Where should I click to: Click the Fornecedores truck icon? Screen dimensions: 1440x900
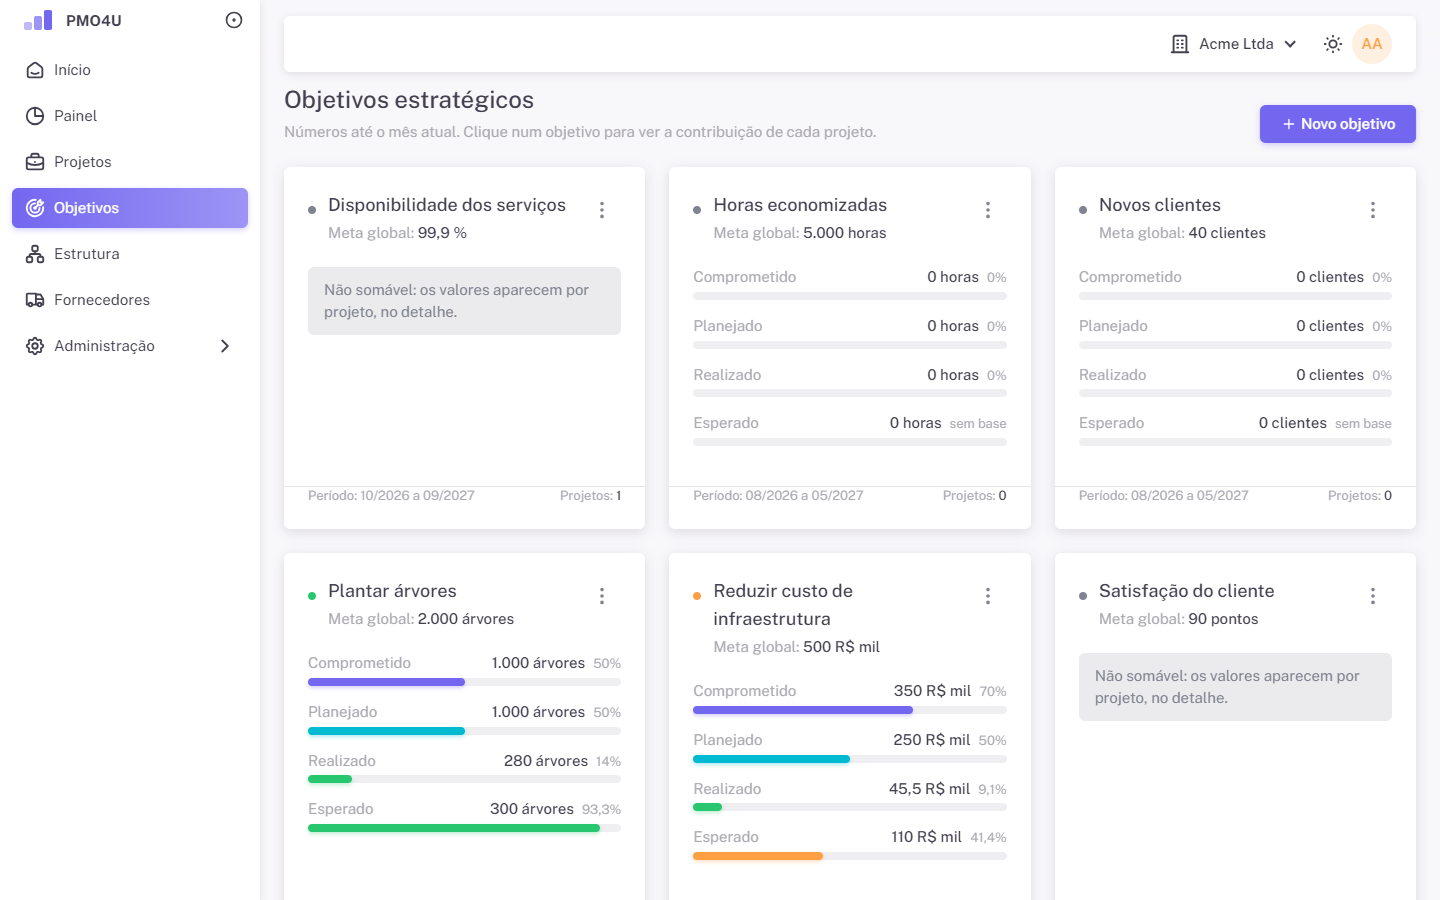tap(35, 300)
